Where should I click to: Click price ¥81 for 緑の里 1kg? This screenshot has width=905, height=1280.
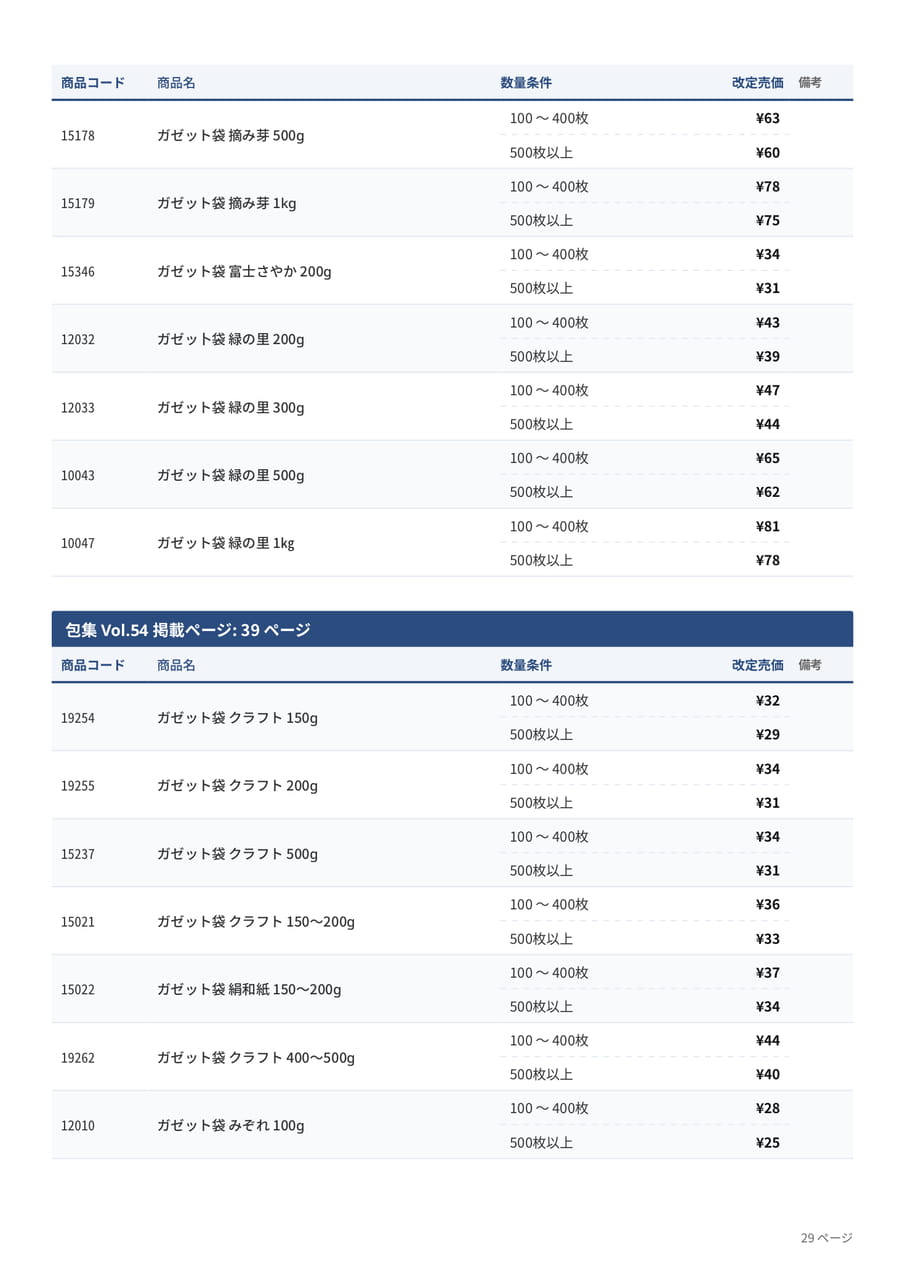point(768,526)
